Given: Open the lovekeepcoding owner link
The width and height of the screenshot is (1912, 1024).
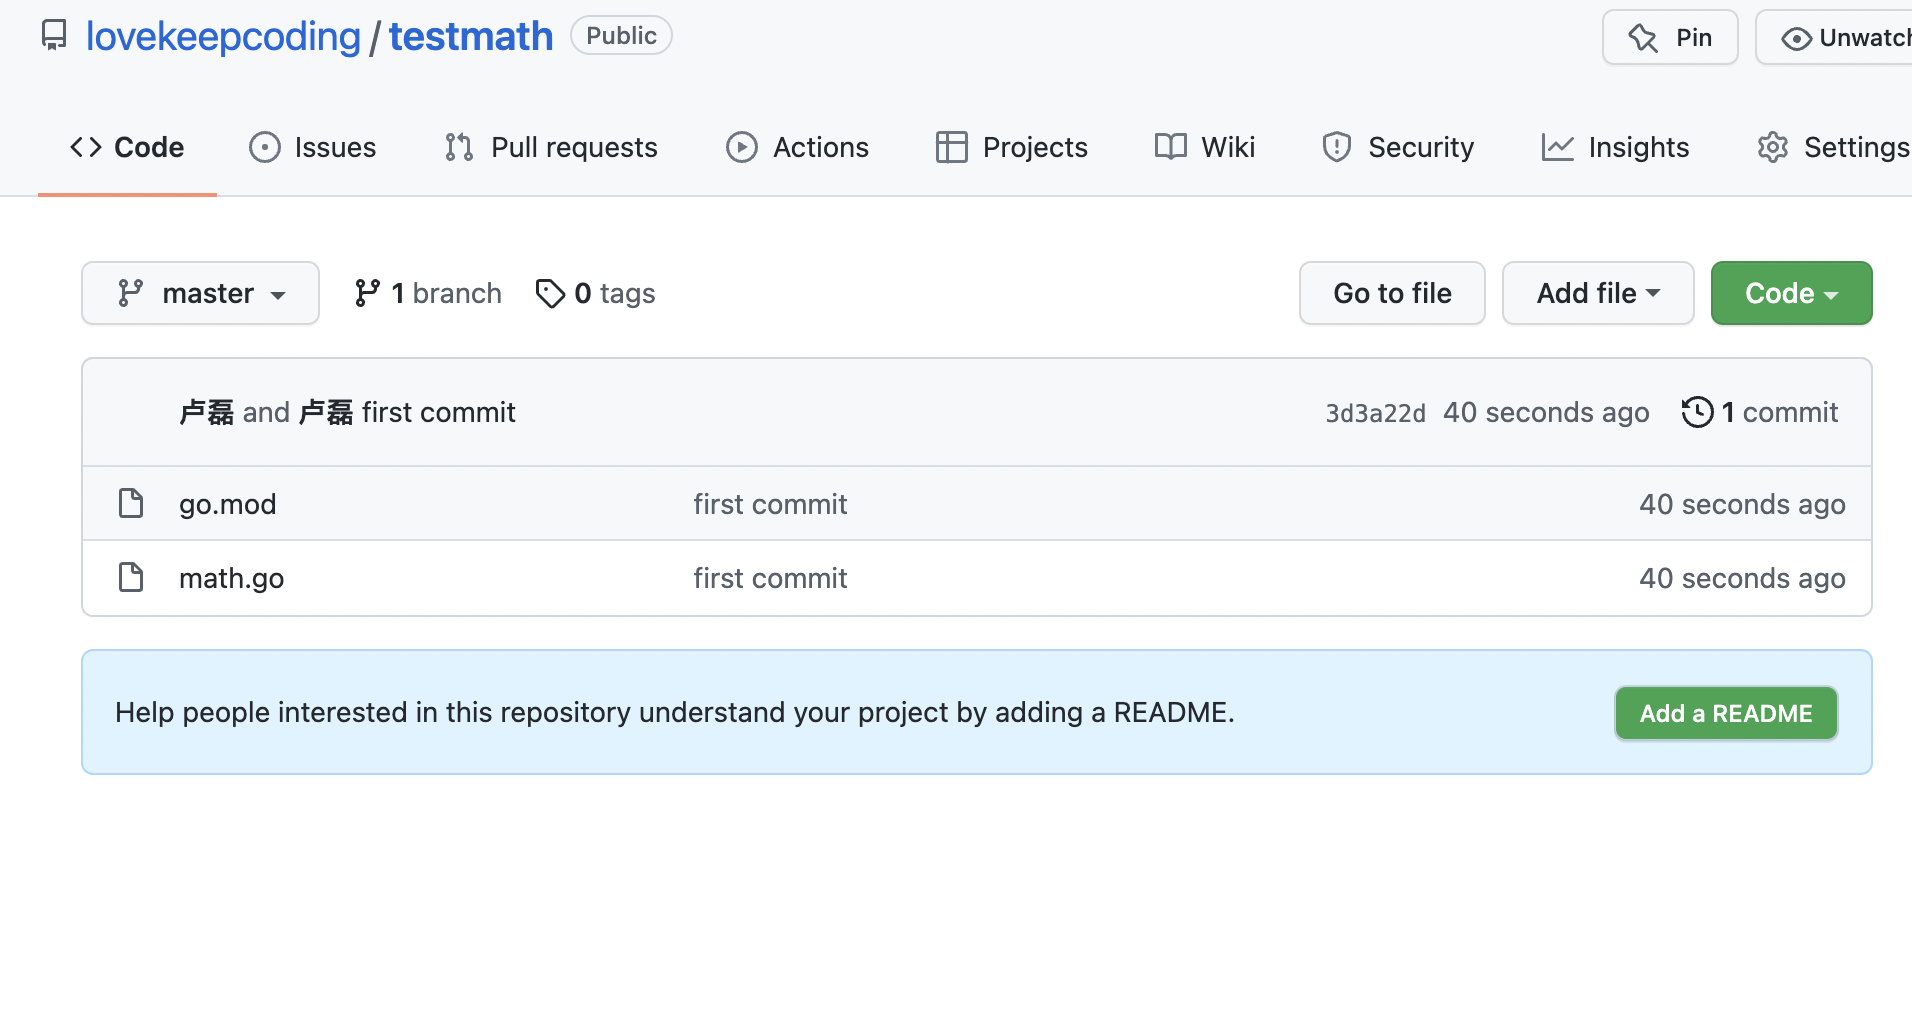Looking at the screenshot, I should click(223, 36).
